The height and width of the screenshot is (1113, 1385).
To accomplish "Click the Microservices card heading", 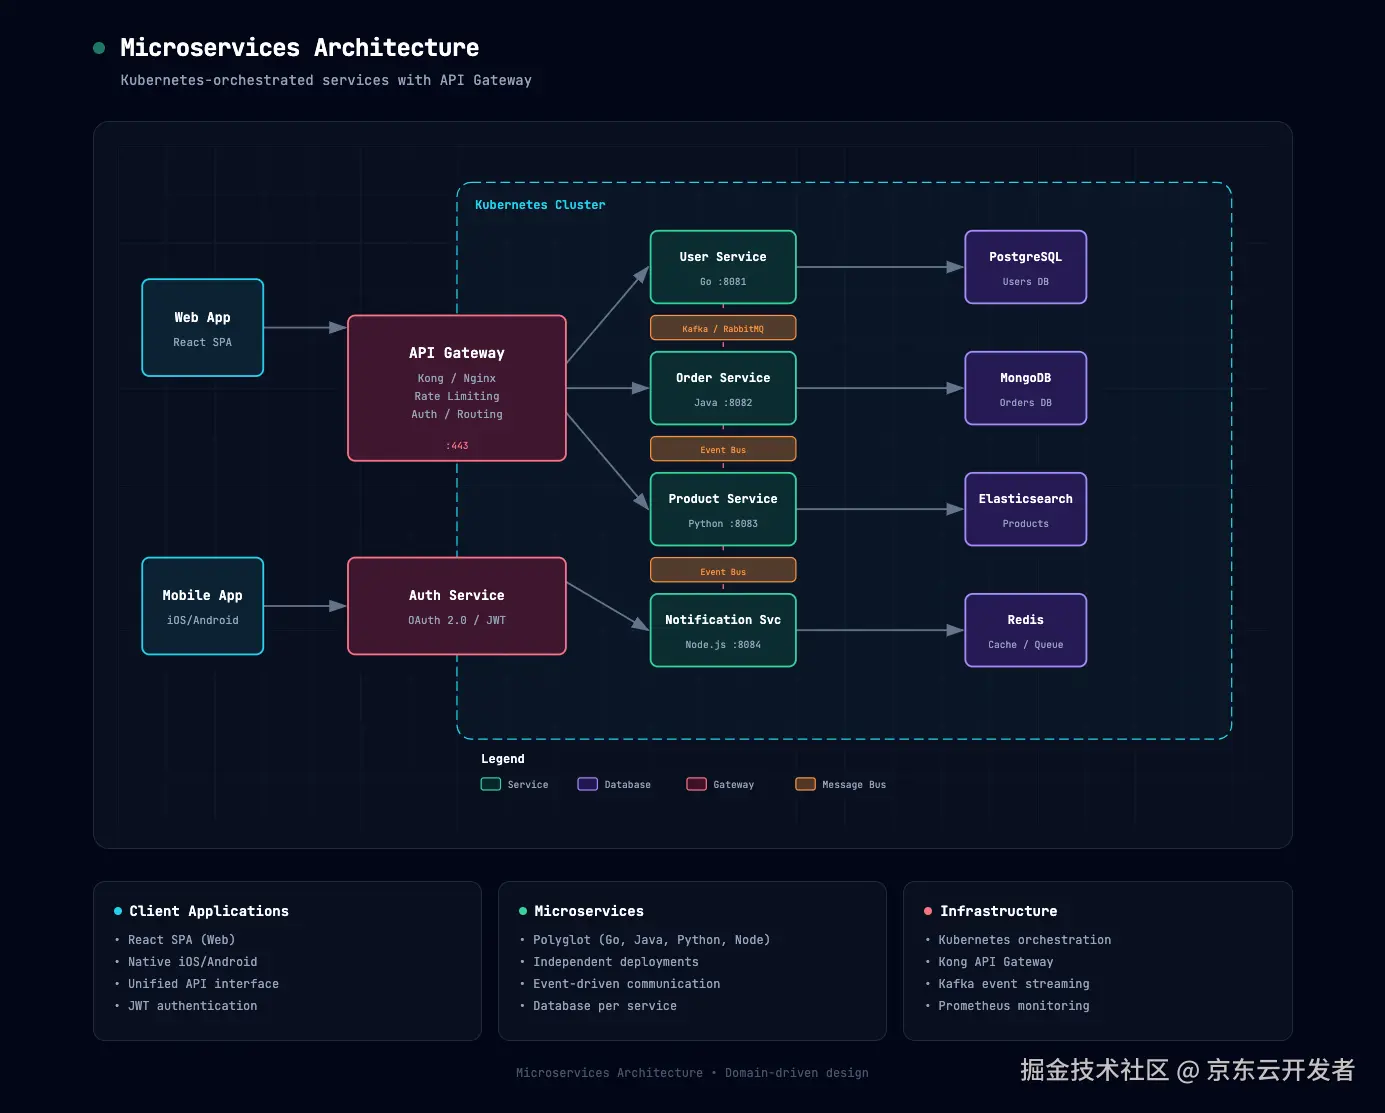I will pos(589,911).
